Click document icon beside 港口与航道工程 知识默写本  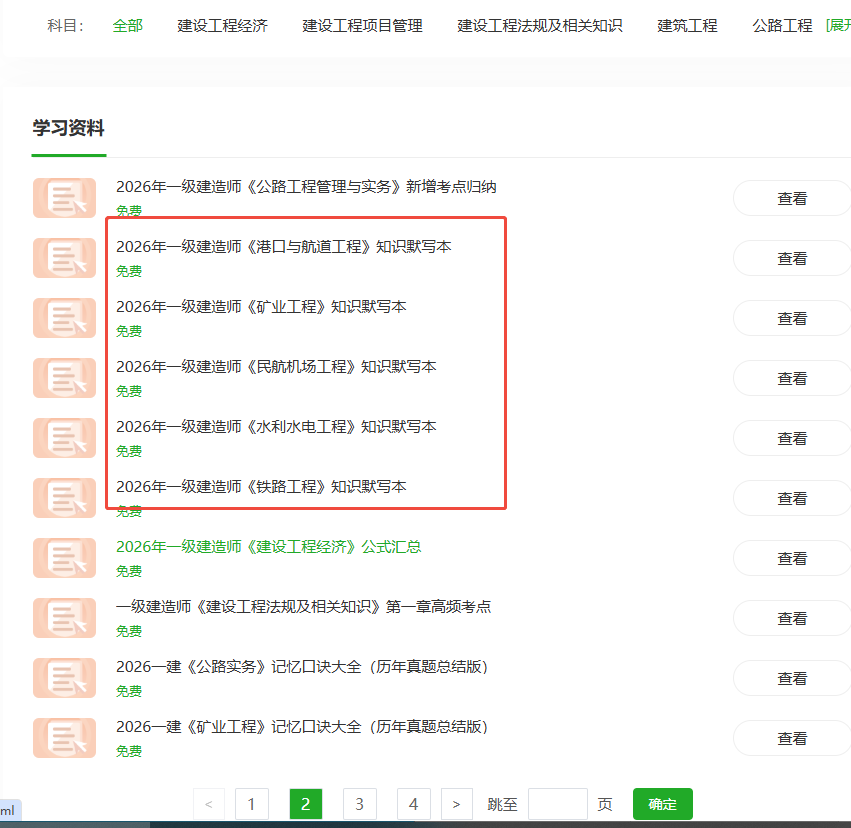[64, 258]
